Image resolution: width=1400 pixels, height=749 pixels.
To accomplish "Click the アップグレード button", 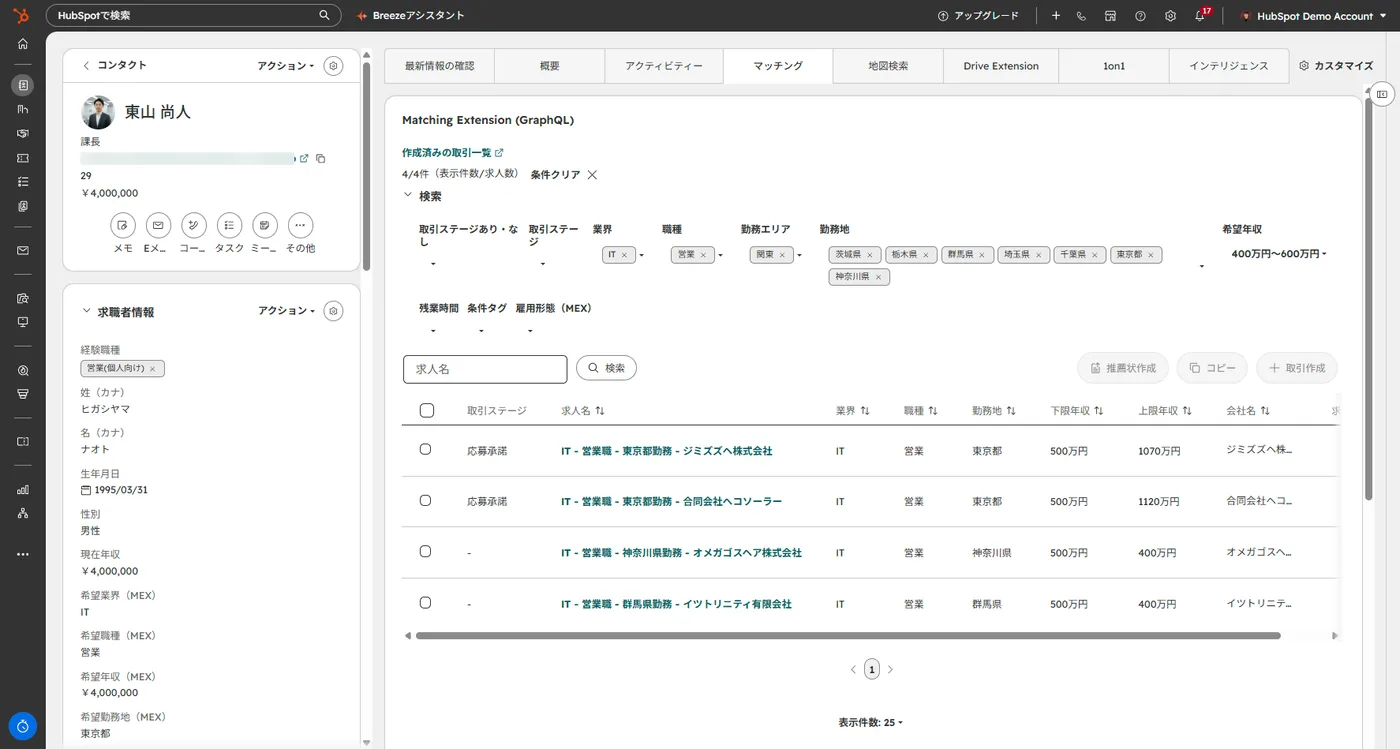I will pyautogui.click(x=978, y=16).
